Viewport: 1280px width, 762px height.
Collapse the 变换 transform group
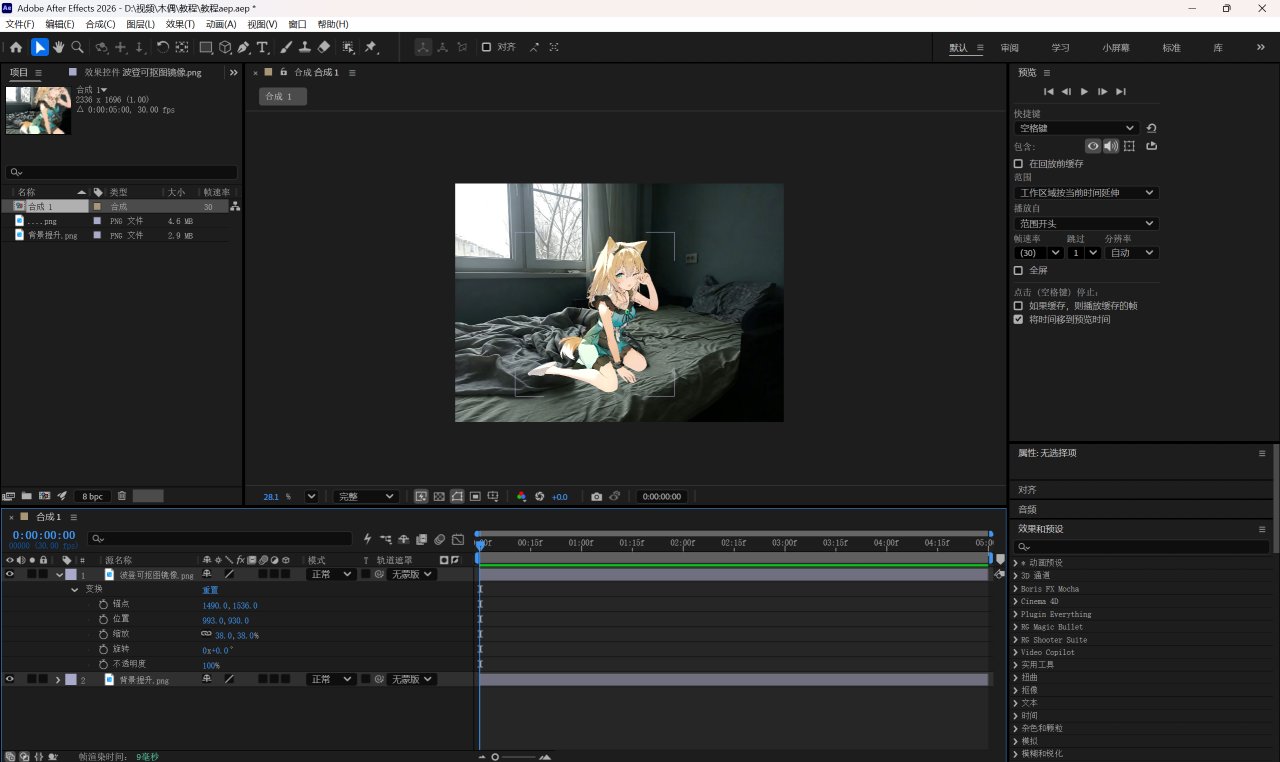pos(75,590)
